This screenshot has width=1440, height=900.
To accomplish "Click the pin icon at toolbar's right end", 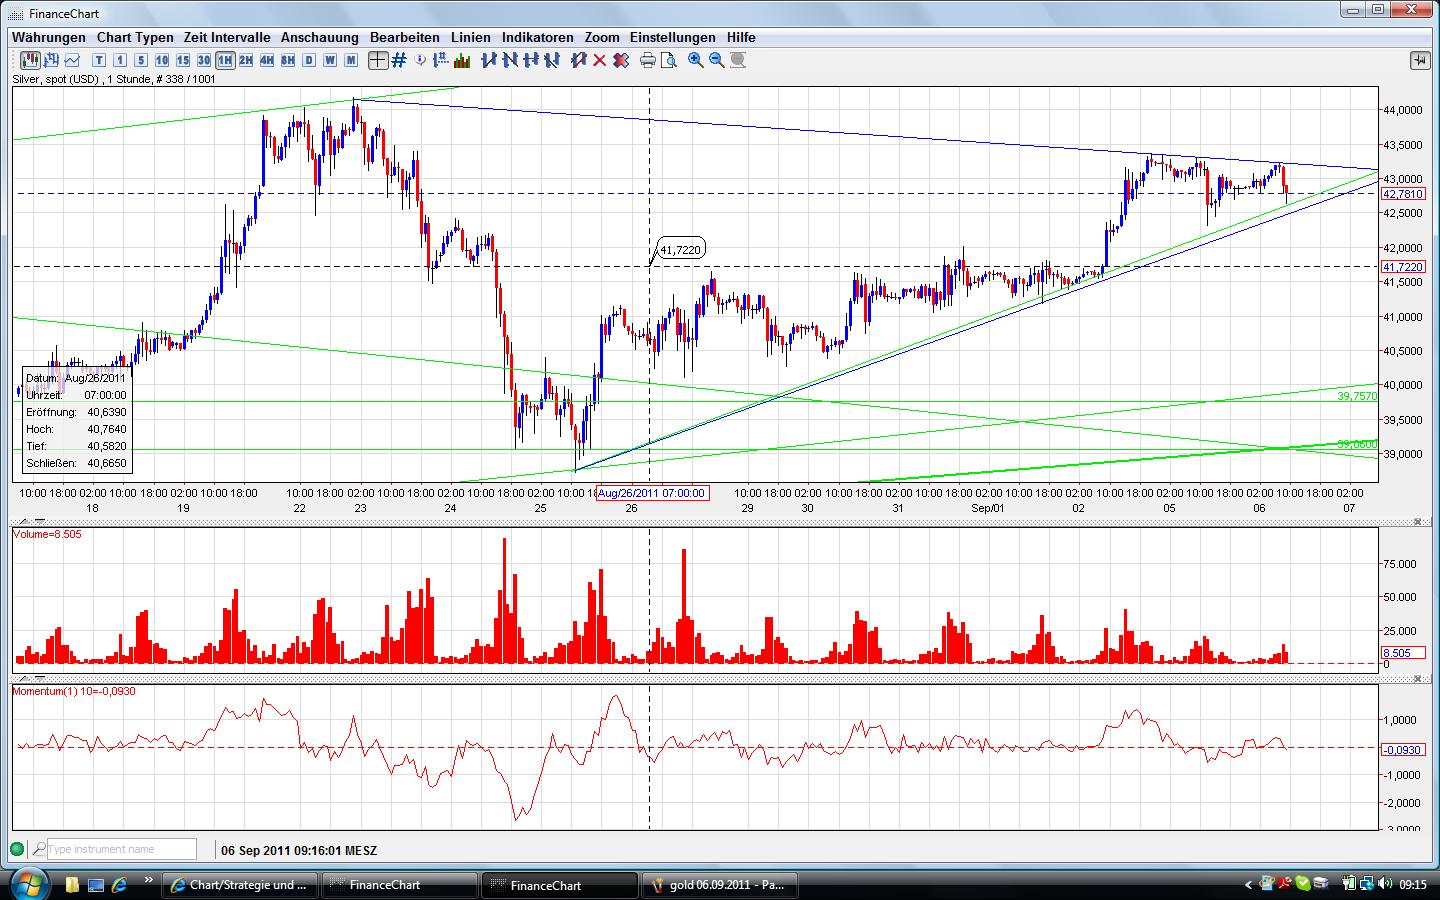I will tap(1419, 61).
